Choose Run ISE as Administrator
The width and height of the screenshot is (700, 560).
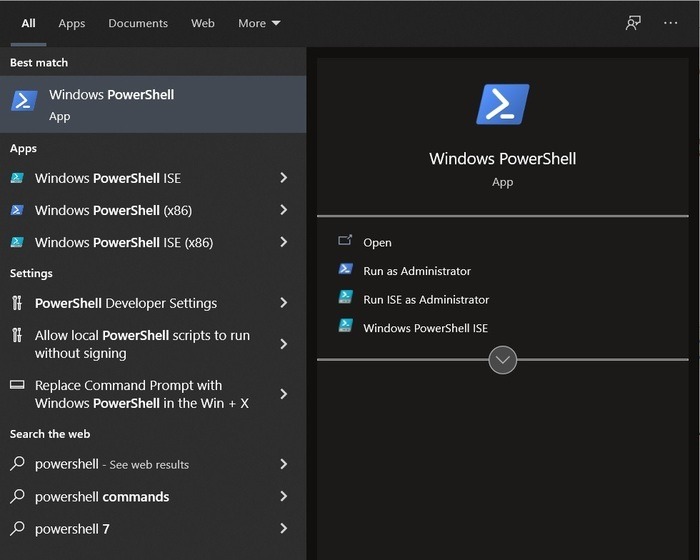click(426, 300)
